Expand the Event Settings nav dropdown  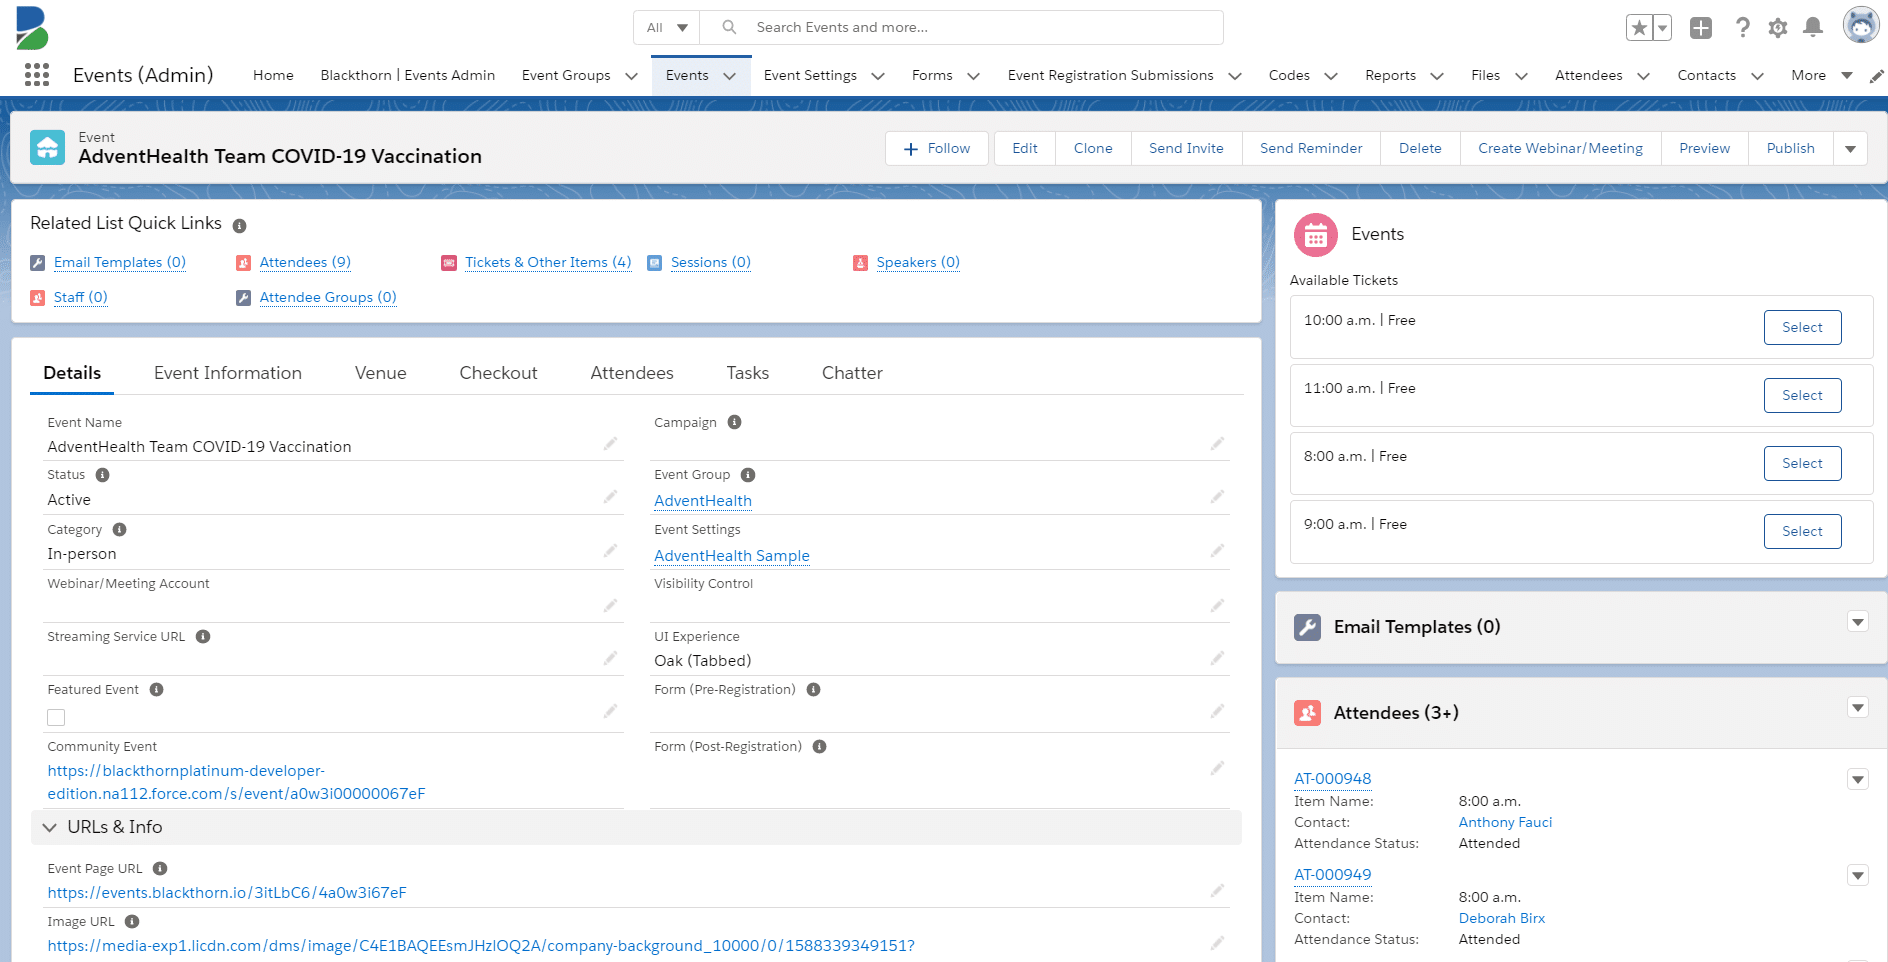(x=877, y=76)
